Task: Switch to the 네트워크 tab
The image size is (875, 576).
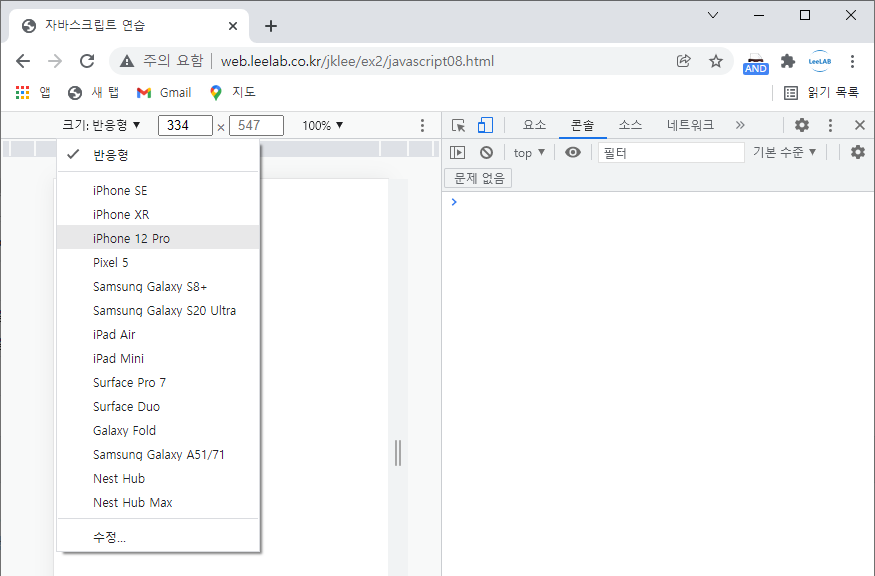Action: [690, 125]
